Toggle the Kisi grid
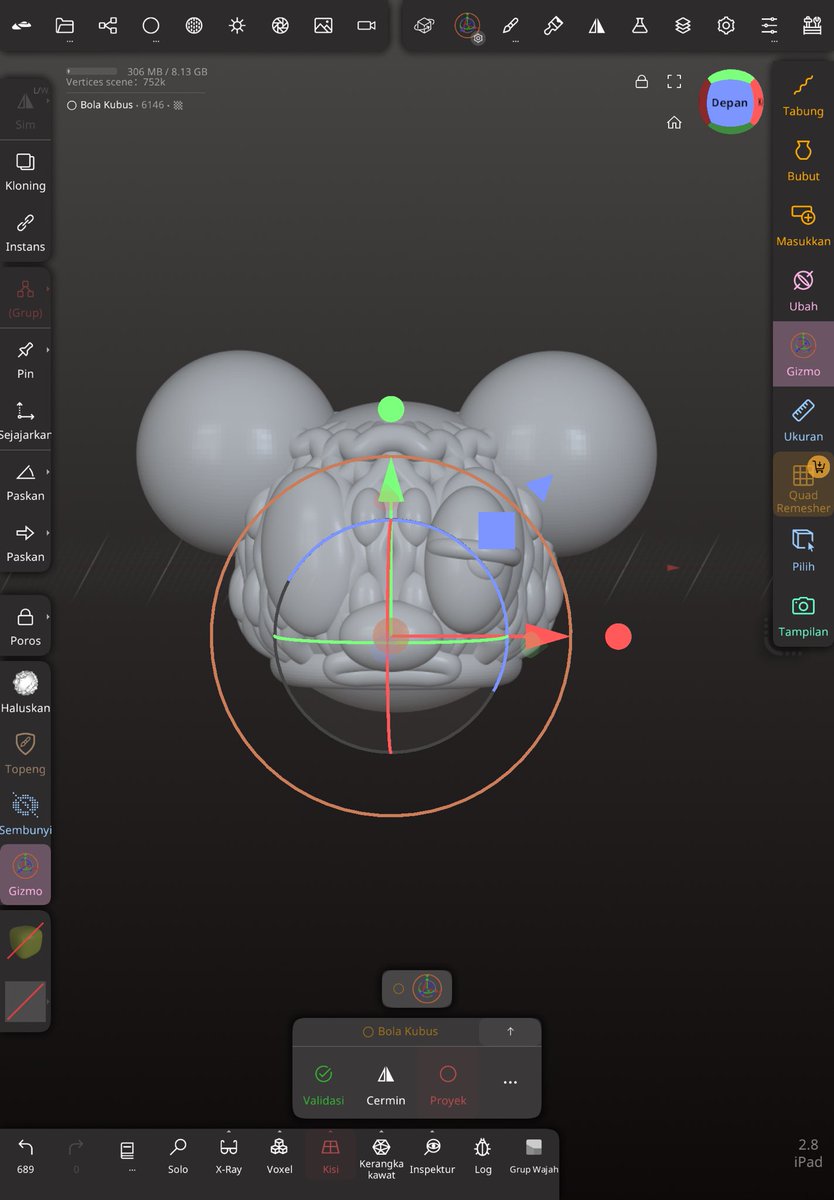Image resolution: width=834 pixels, height=1200 pixels. pyautogui.click(x=330, y=1156)
